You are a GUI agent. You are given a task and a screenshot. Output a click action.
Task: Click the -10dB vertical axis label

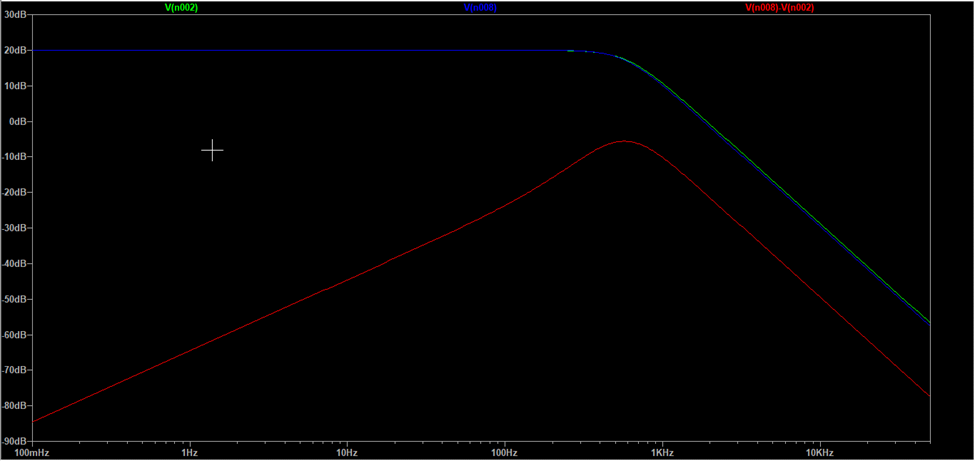[x=14, y=157]
